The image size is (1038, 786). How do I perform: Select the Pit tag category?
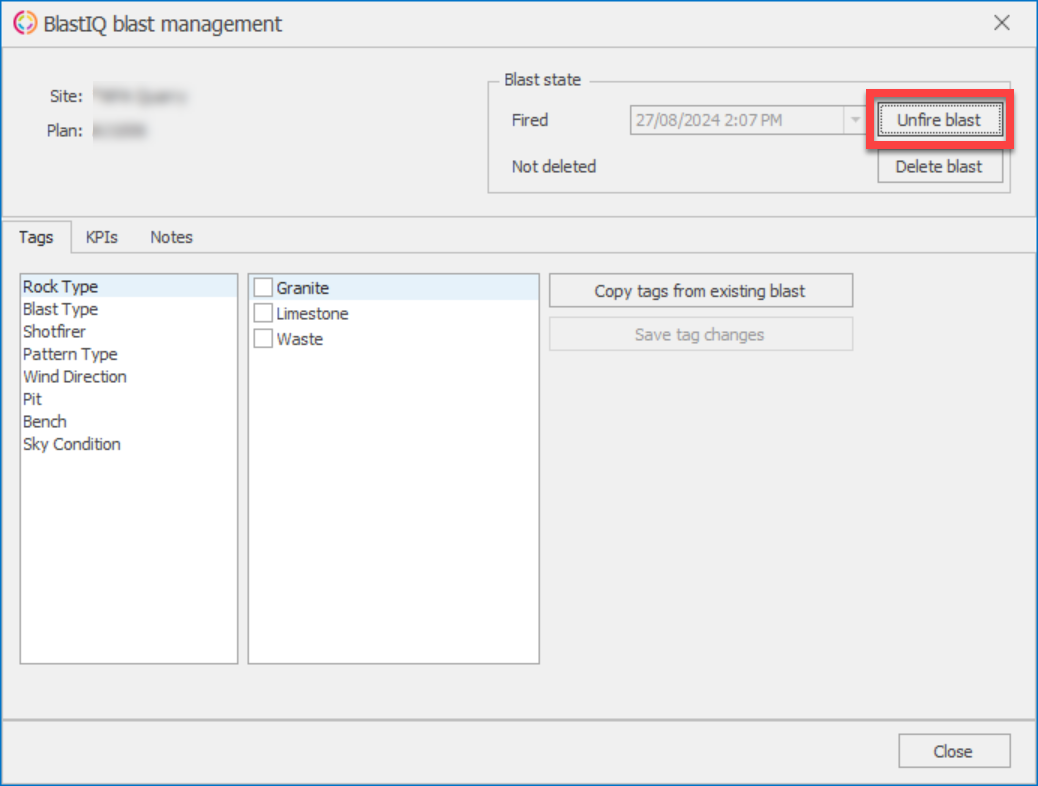tap(129, 399)
